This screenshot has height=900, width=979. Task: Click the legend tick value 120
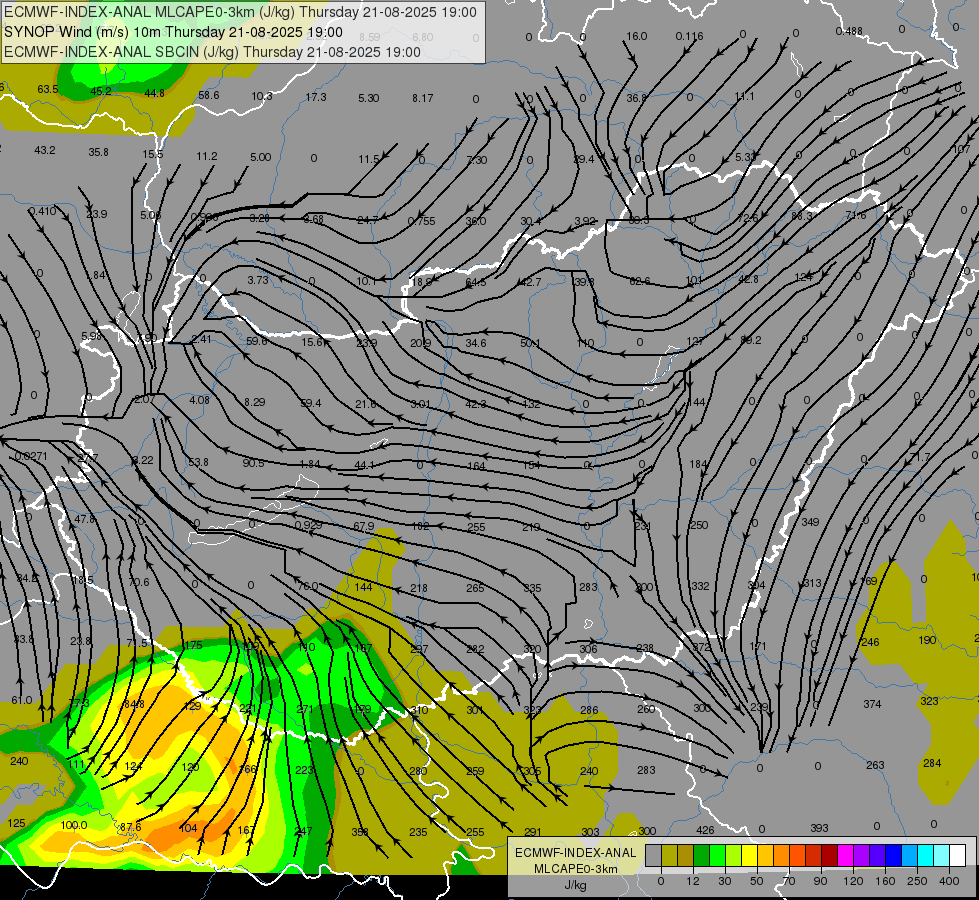coord(854,881)
